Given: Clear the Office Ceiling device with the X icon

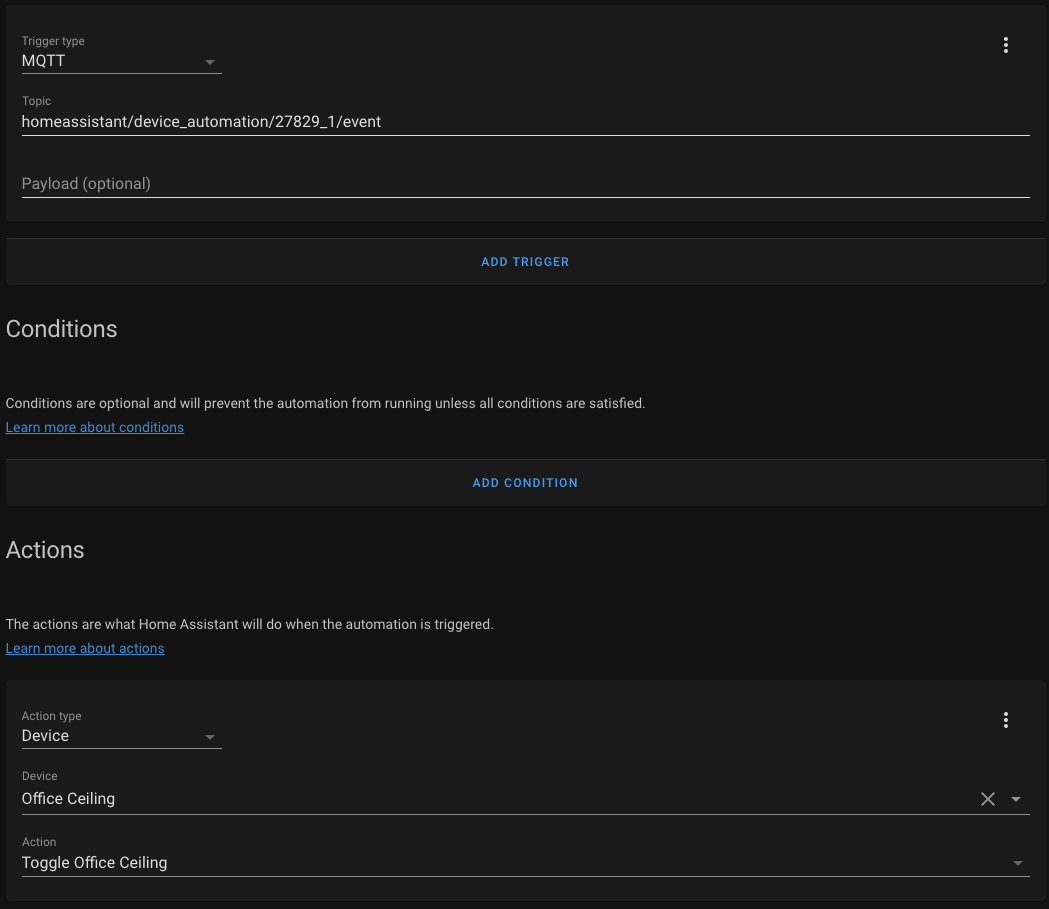Looking at the screenshot, I should tap(987, 798).
